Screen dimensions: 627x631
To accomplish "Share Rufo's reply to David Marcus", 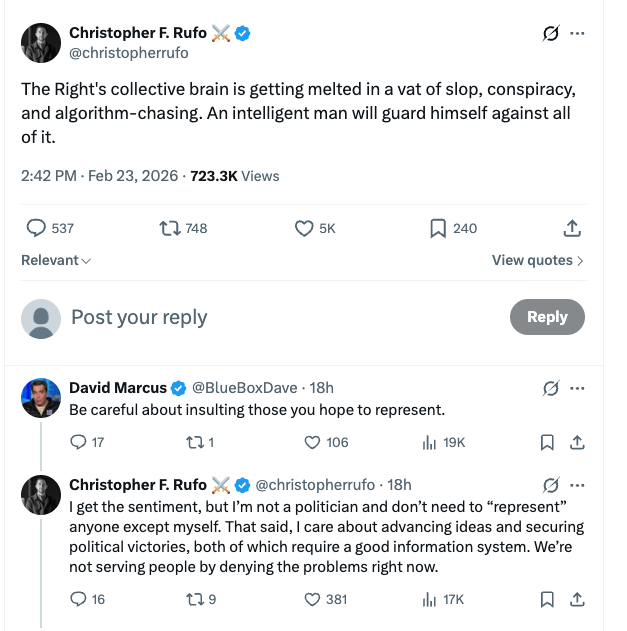I will 576,599.
